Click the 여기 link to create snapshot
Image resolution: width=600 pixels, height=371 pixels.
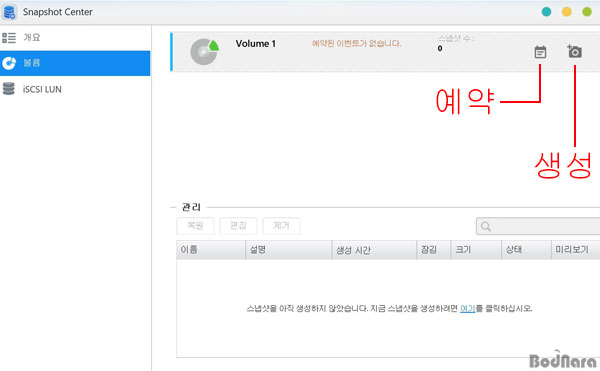(467, 308)
